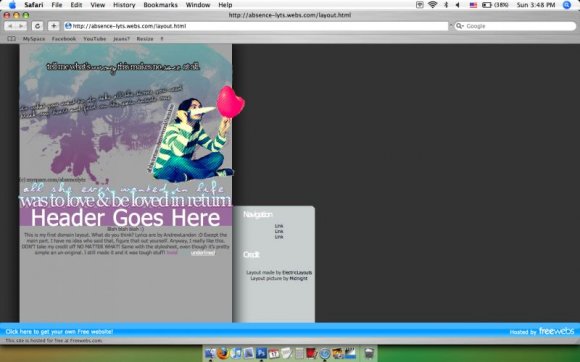Open the Wi-Fi status menu
The width and height of the screenshot is (580, 362).
coord(432,5)
